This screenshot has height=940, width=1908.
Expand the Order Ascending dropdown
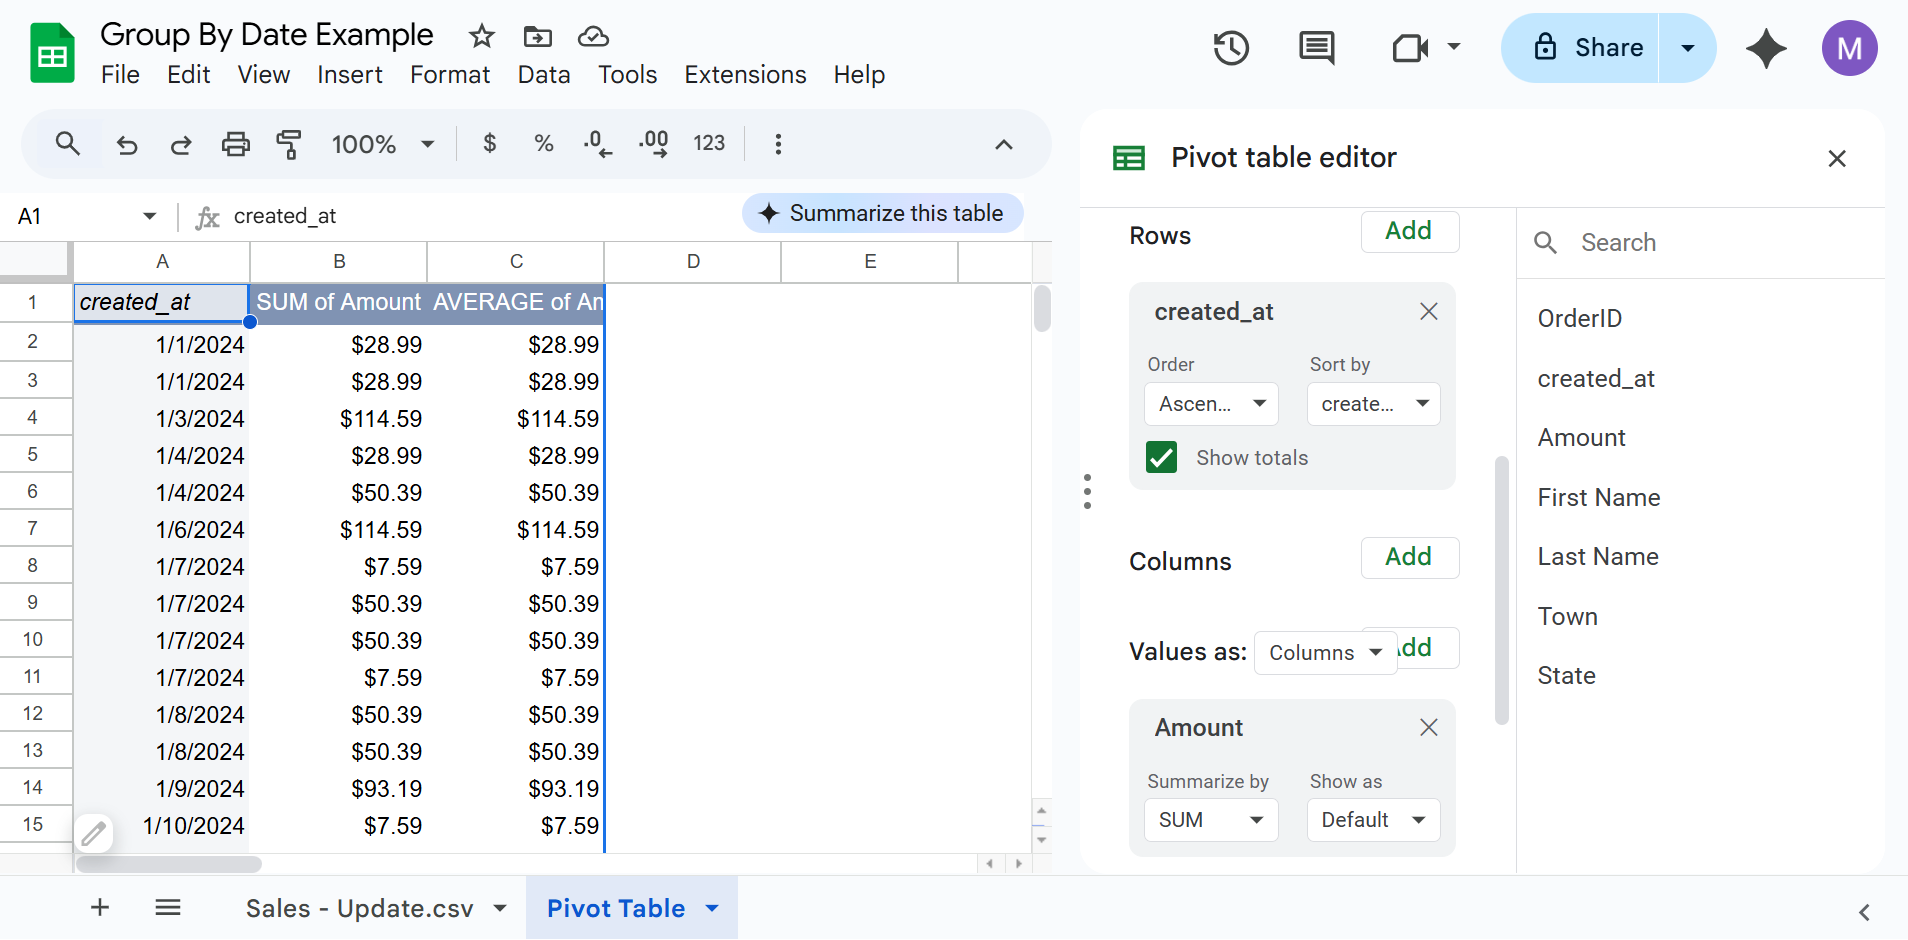(1211, 404)
